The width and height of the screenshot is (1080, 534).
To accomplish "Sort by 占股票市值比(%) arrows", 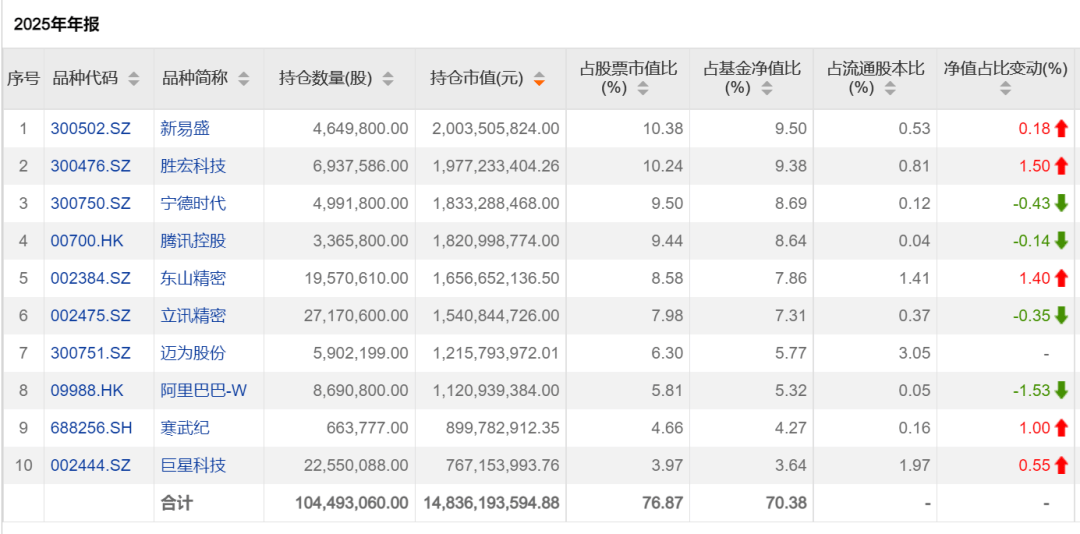I will 643,88.
